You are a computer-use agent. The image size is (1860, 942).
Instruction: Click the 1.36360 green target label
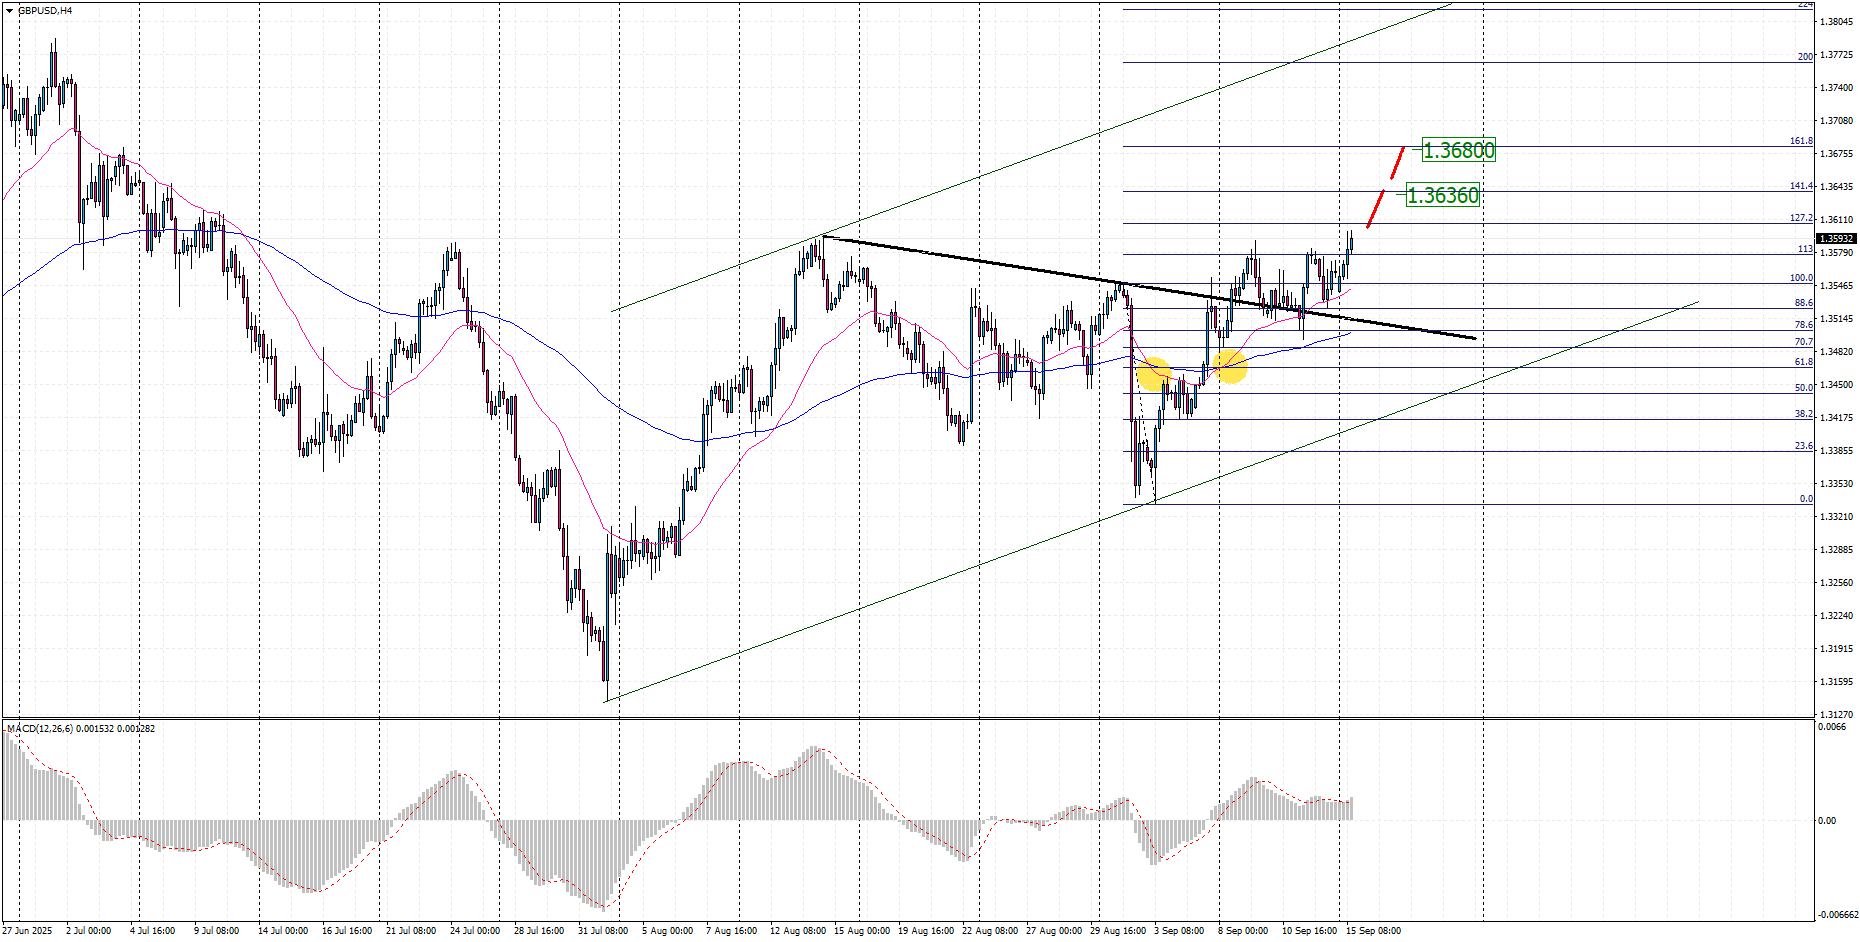[1442, 196]
